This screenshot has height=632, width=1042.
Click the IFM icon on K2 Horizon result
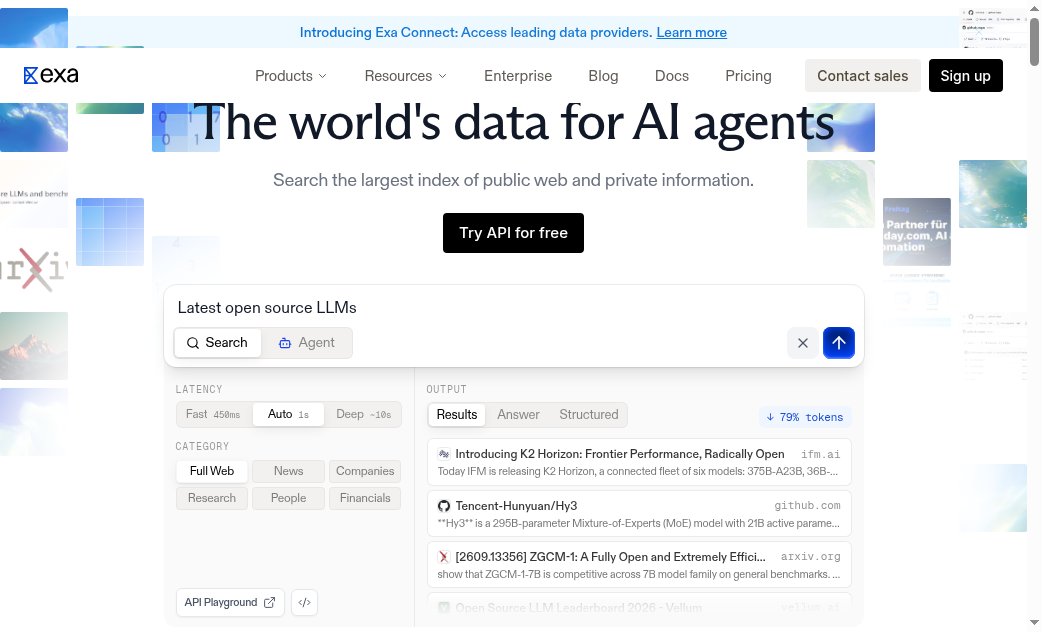[444, 455]
